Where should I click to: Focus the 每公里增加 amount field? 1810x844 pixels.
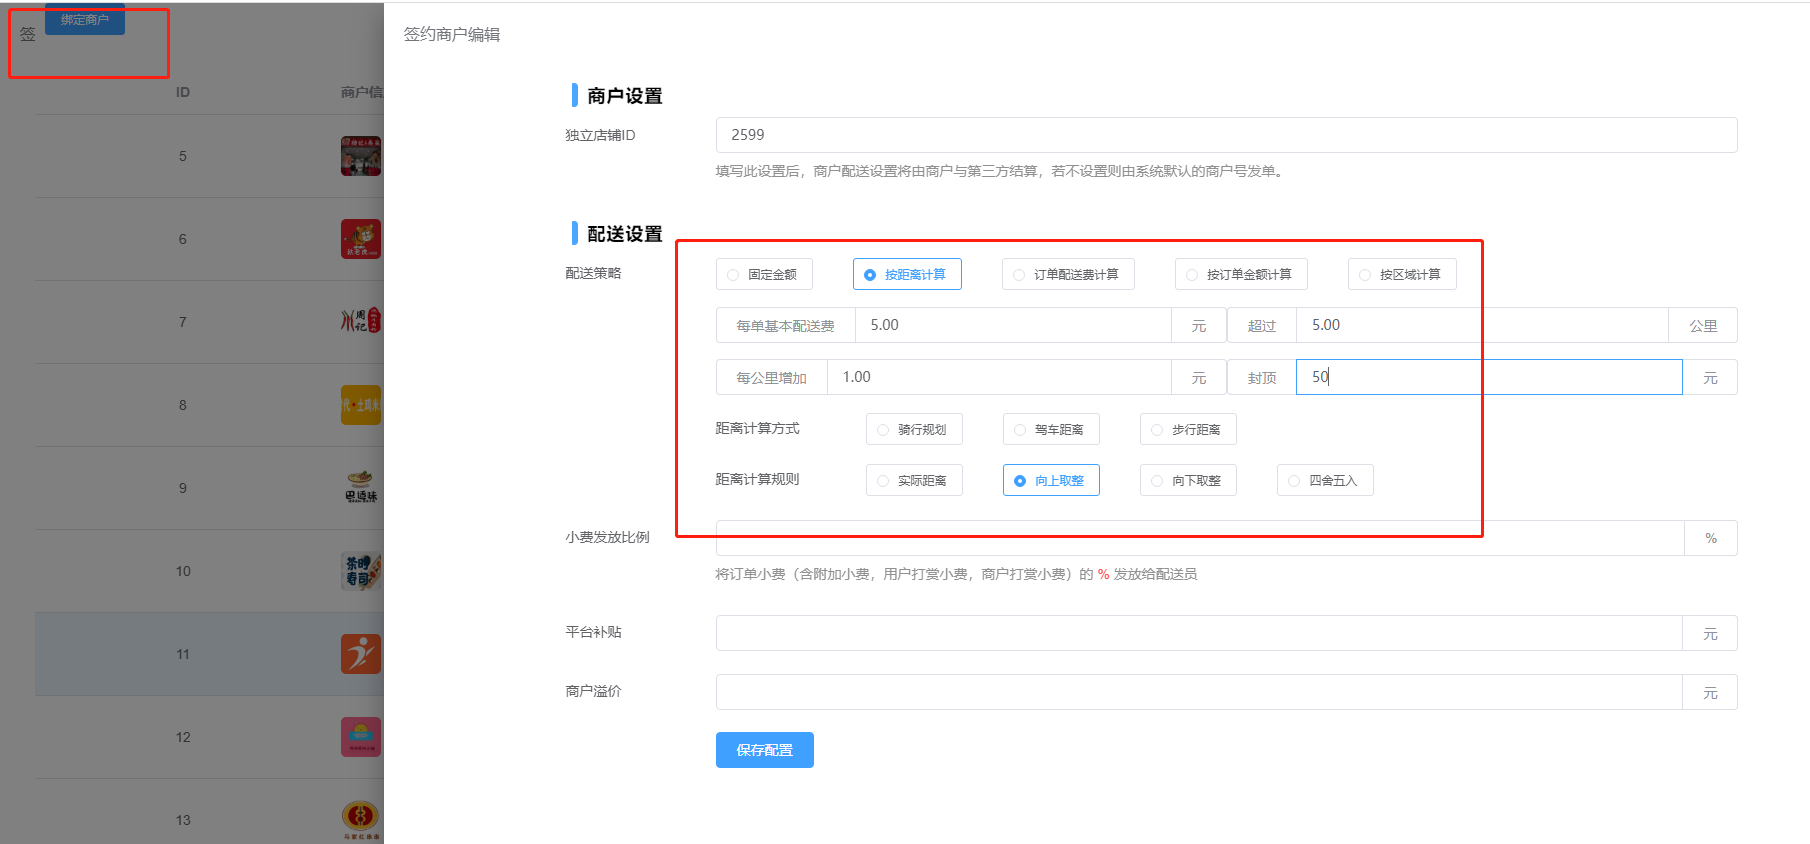999,377
